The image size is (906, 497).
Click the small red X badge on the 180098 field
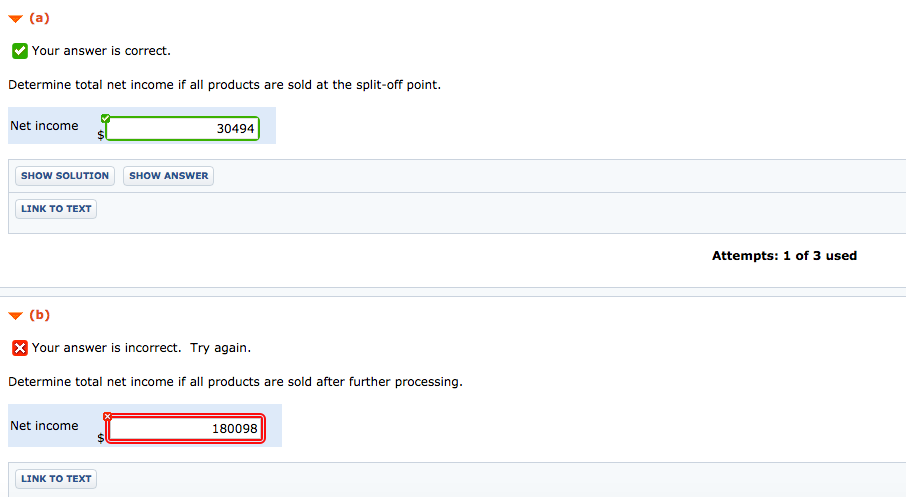pos(107,416)
